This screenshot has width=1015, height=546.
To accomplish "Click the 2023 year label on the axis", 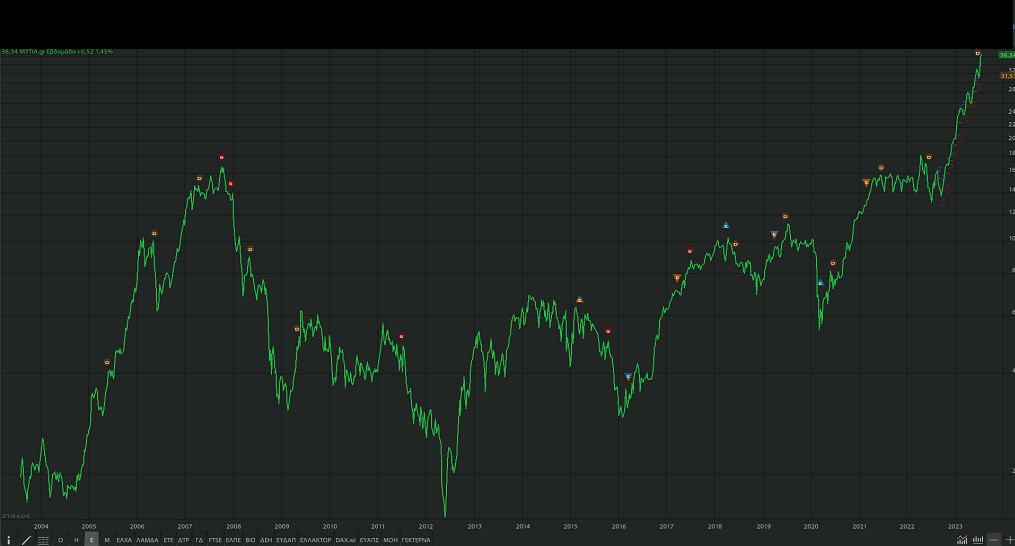I will point(955,527).
